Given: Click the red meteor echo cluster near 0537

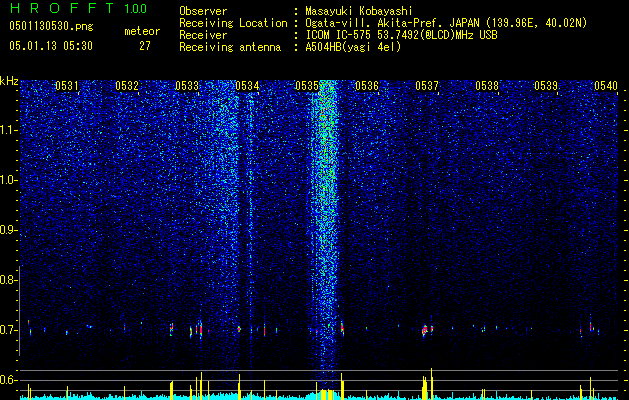Looking at the screenshot, I should pos(425,331).
